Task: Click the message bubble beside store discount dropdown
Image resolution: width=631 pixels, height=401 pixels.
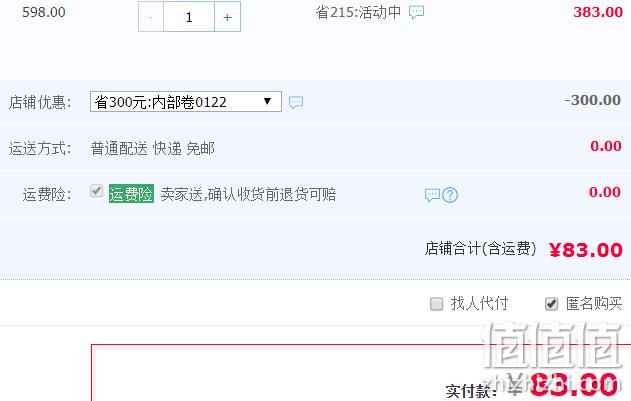Action: (296, 103)
